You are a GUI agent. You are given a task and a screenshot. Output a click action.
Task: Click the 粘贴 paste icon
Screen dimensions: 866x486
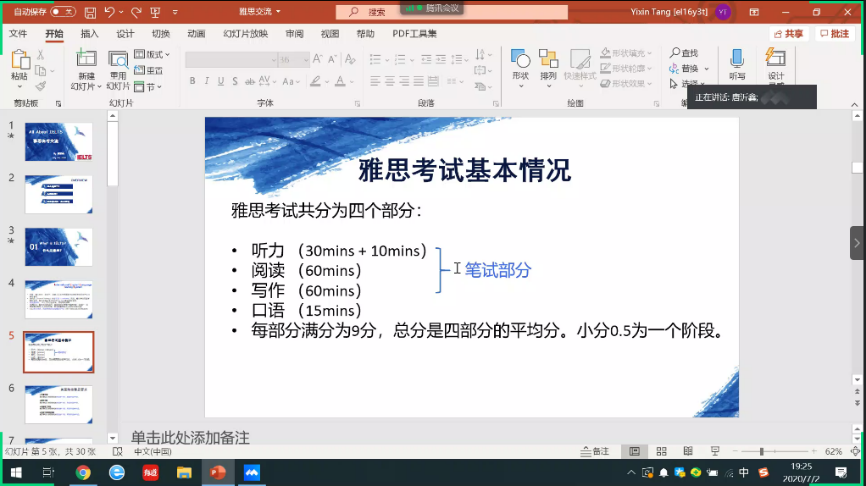pyautogui.click(x=20, y=60)
